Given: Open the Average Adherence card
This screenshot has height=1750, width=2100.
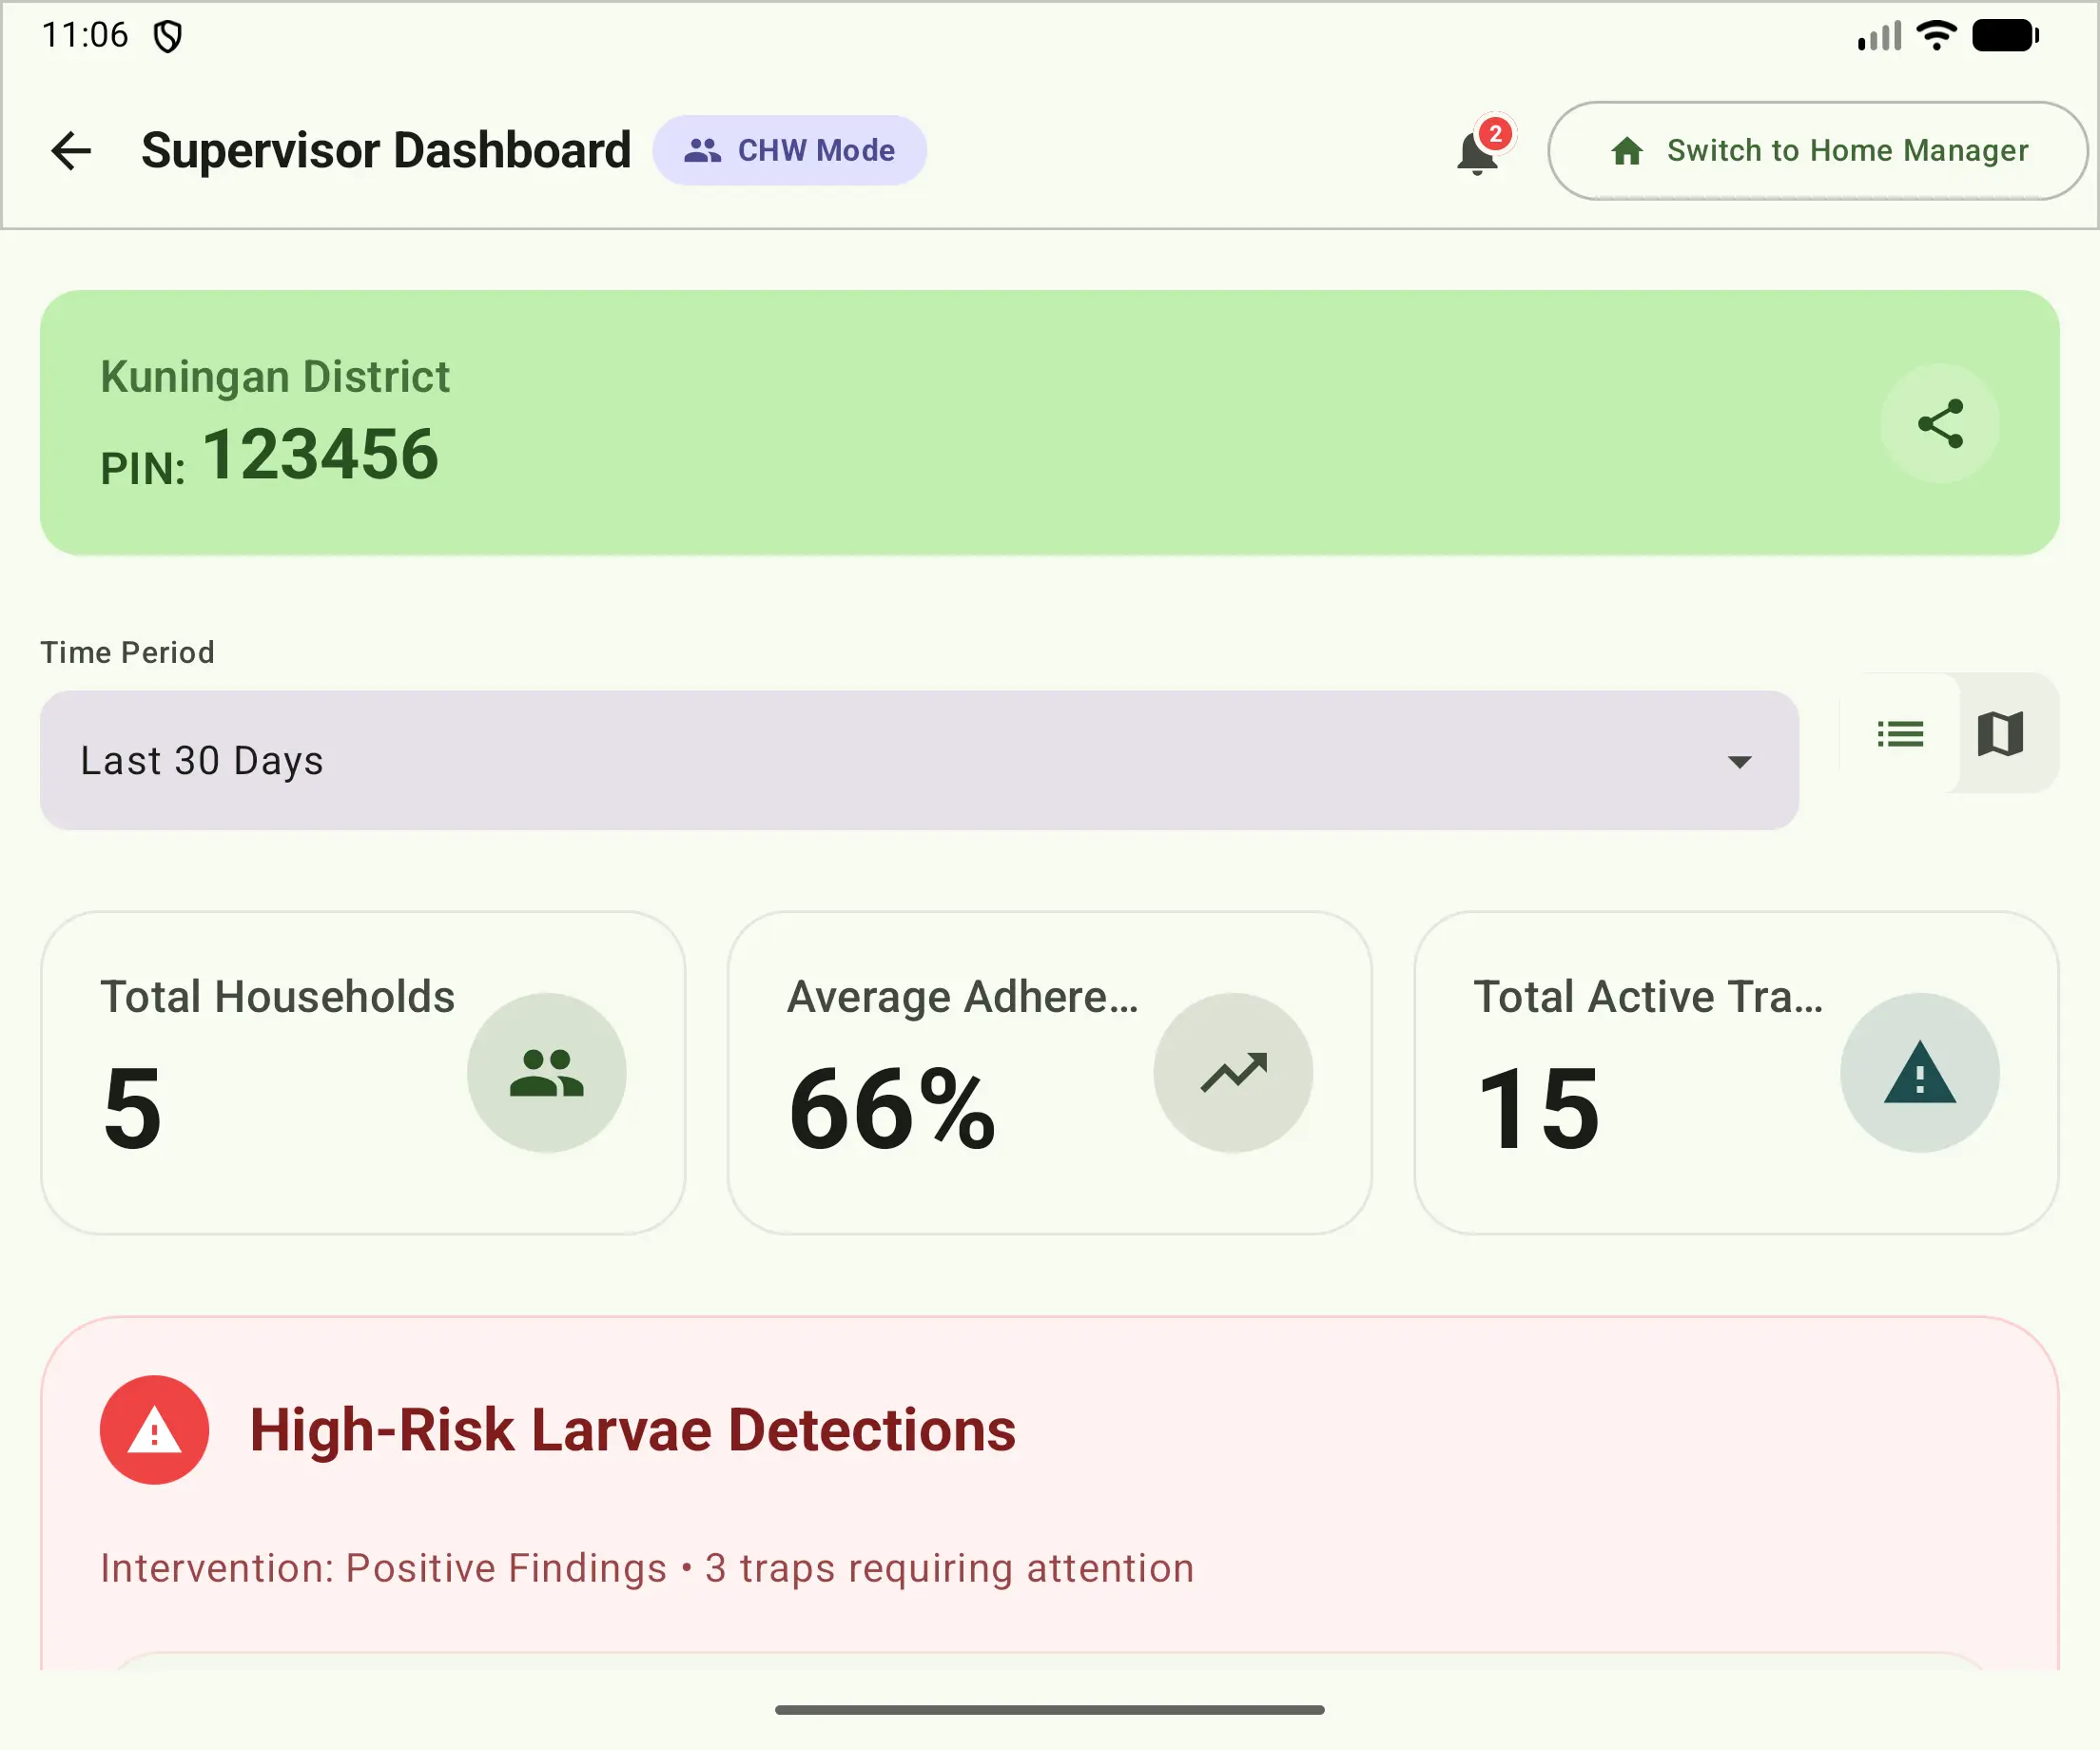Looking at the screenshot, I should [1050, 1073].
